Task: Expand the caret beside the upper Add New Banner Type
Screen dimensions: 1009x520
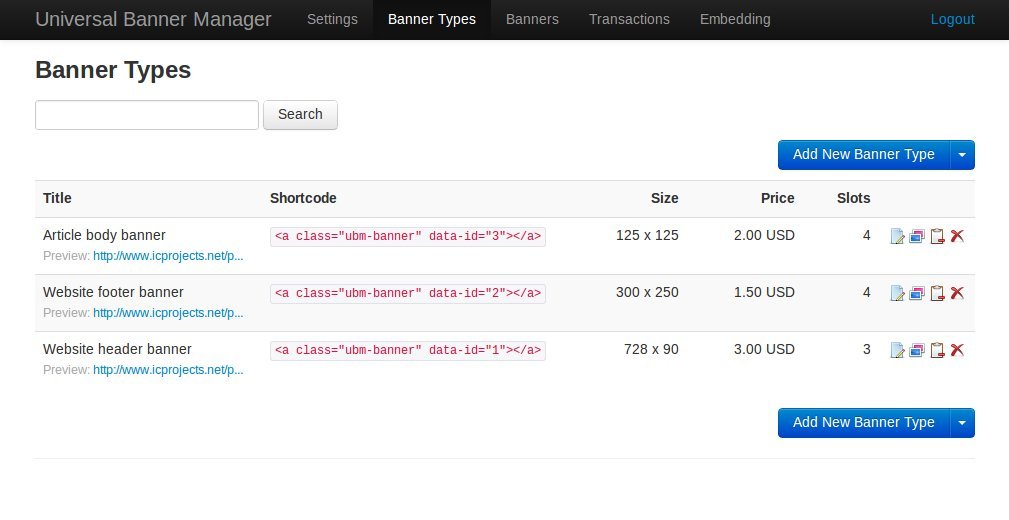Action: point(962,155)
